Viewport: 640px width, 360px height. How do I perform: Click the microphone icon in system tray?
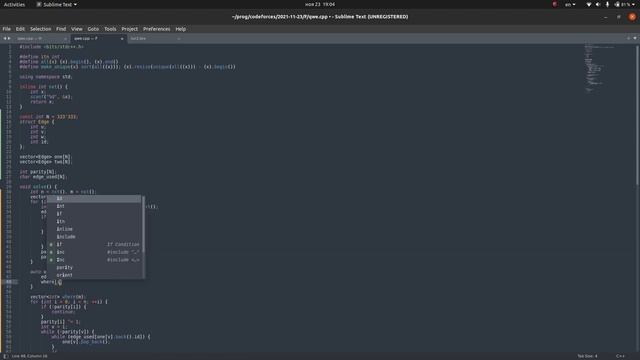[x=607, y=4]
